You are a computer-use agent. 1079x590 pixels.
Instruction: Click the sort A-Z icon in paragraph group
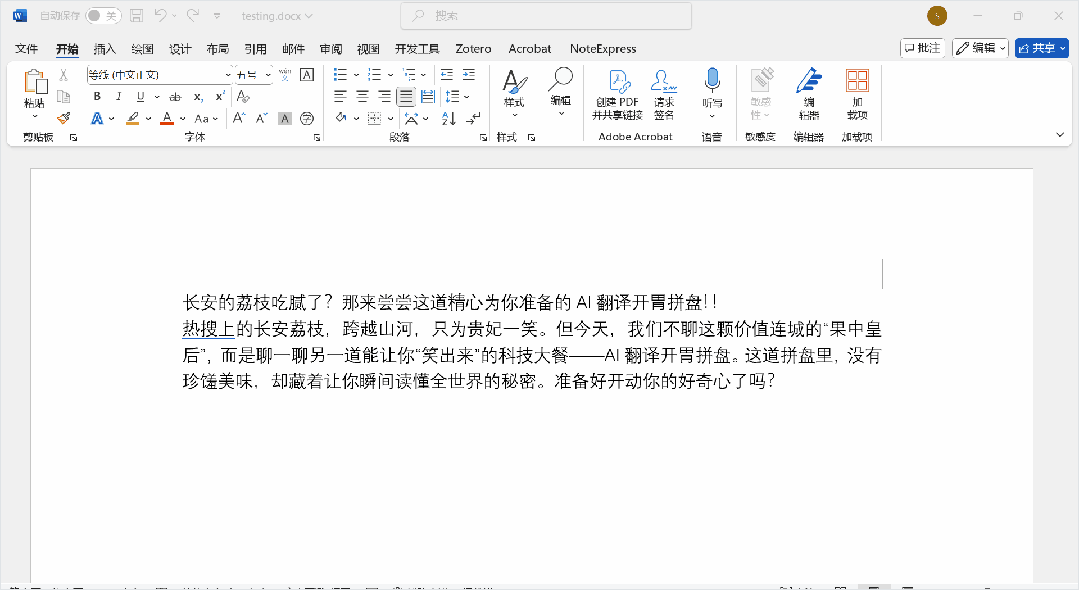(x=447, y=118)
